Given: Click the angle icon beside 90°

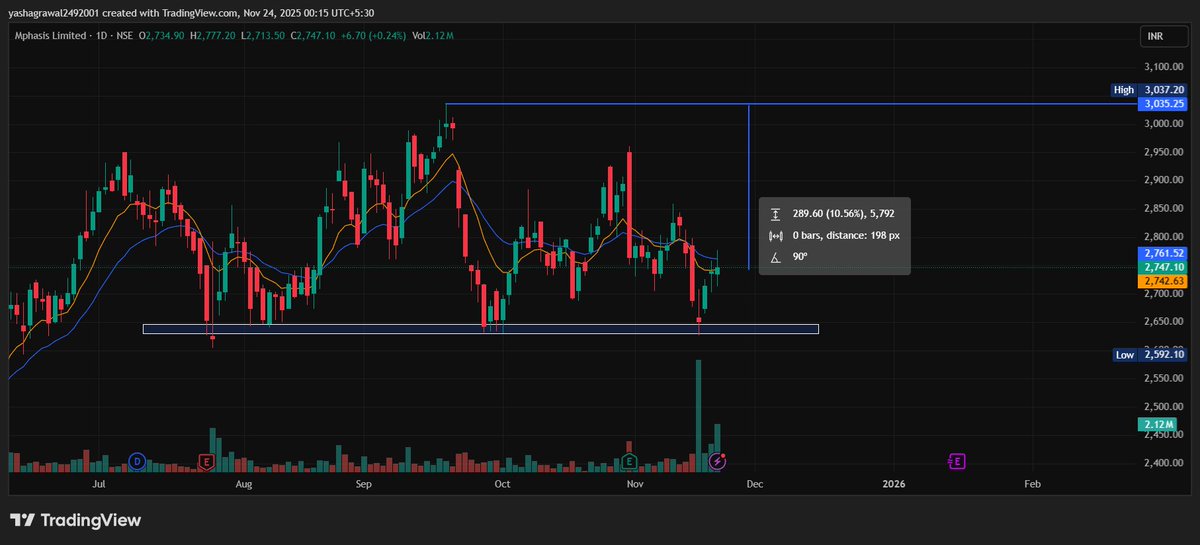Looking at the screenshot, I should tap(775, 257).
